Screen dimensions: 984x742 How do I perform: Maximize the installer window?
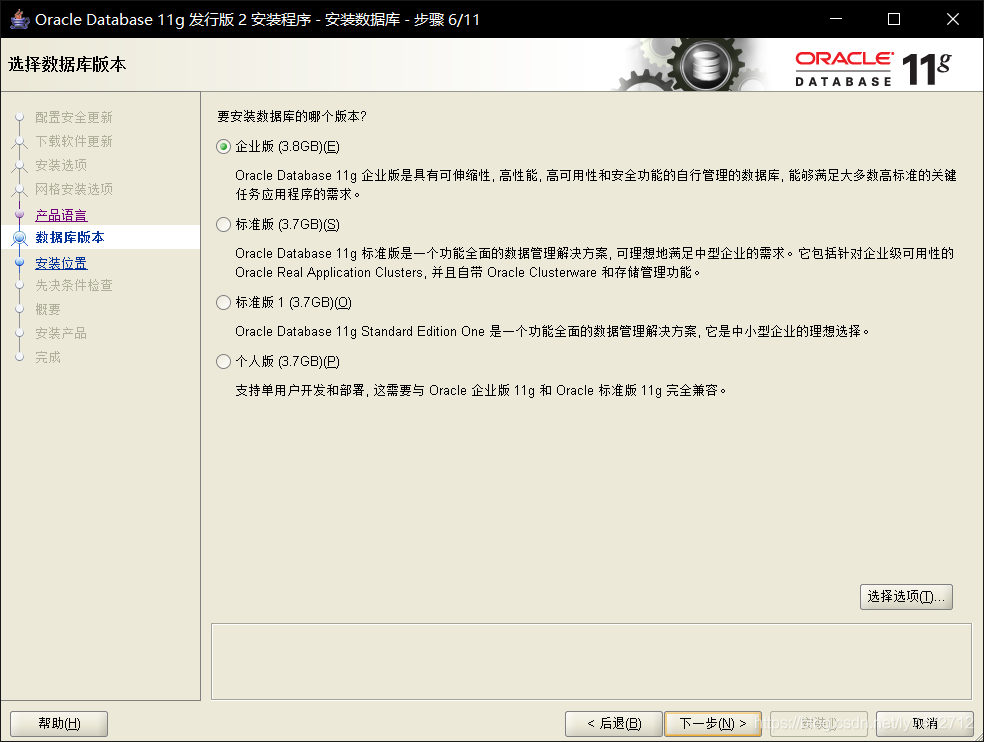tap(894, 19)
